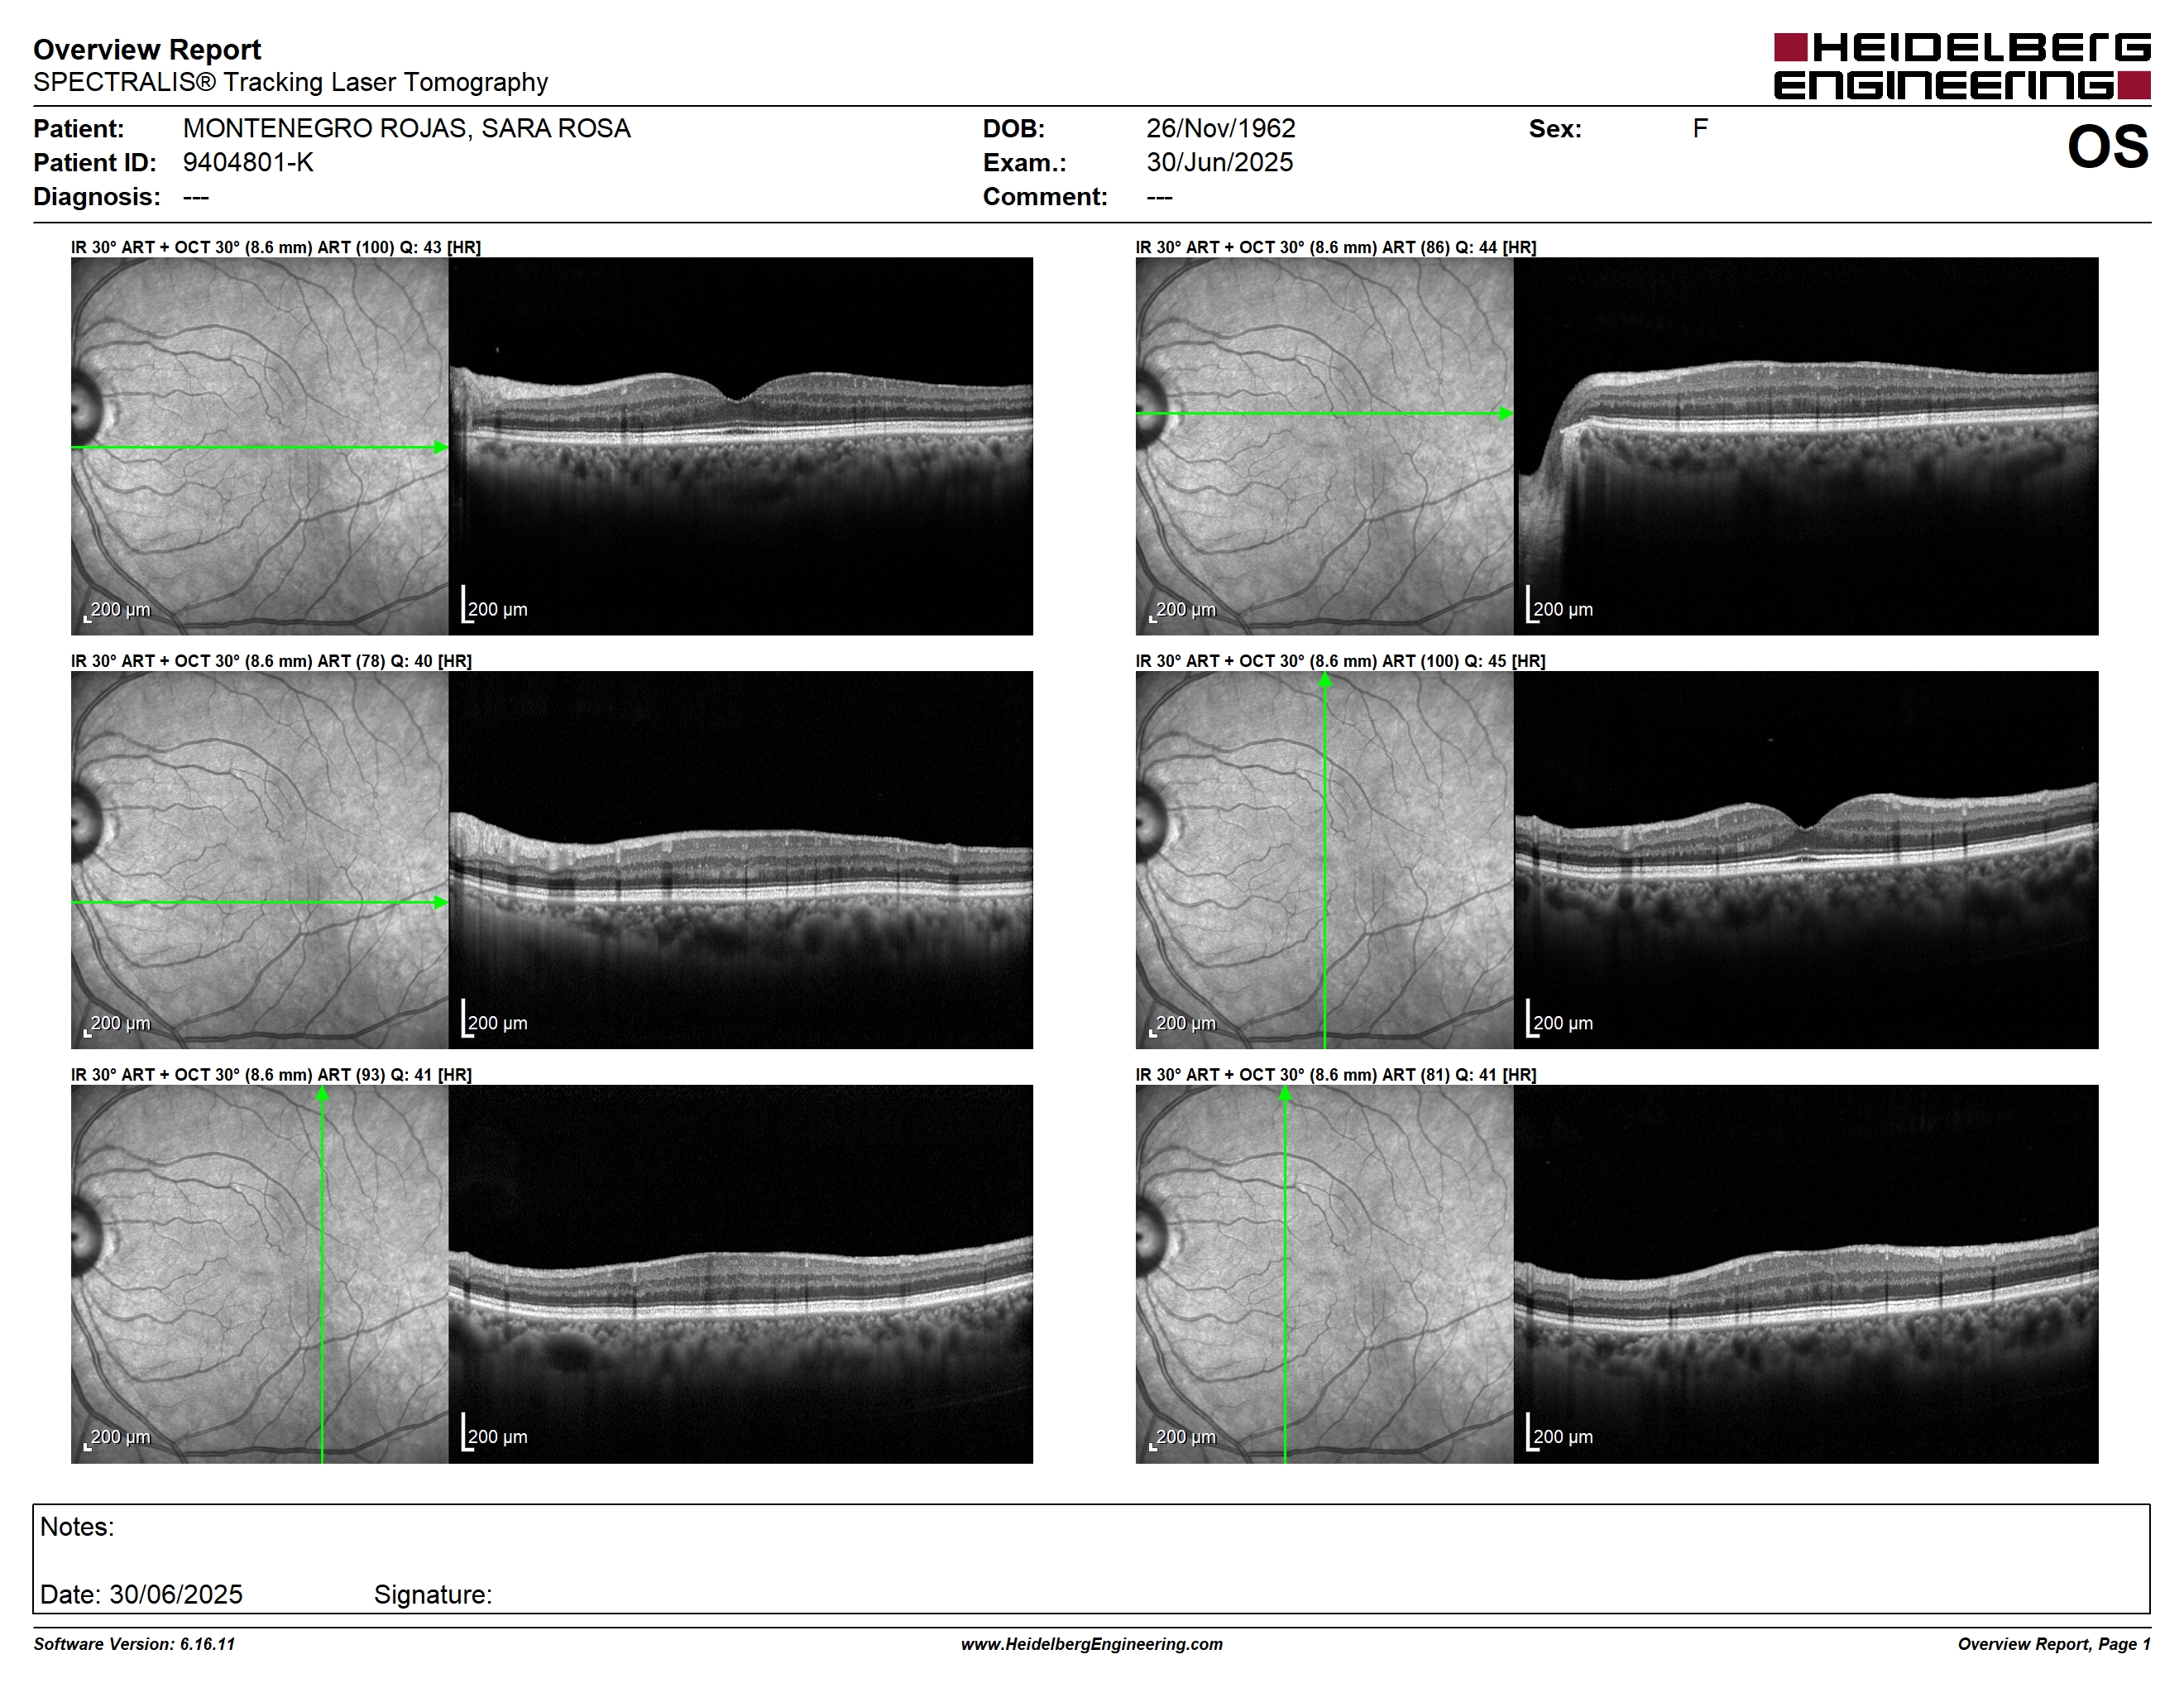This screenshot has height=1688, width=2184.
Task: Click the Signature field
Action: (433, 1595)
